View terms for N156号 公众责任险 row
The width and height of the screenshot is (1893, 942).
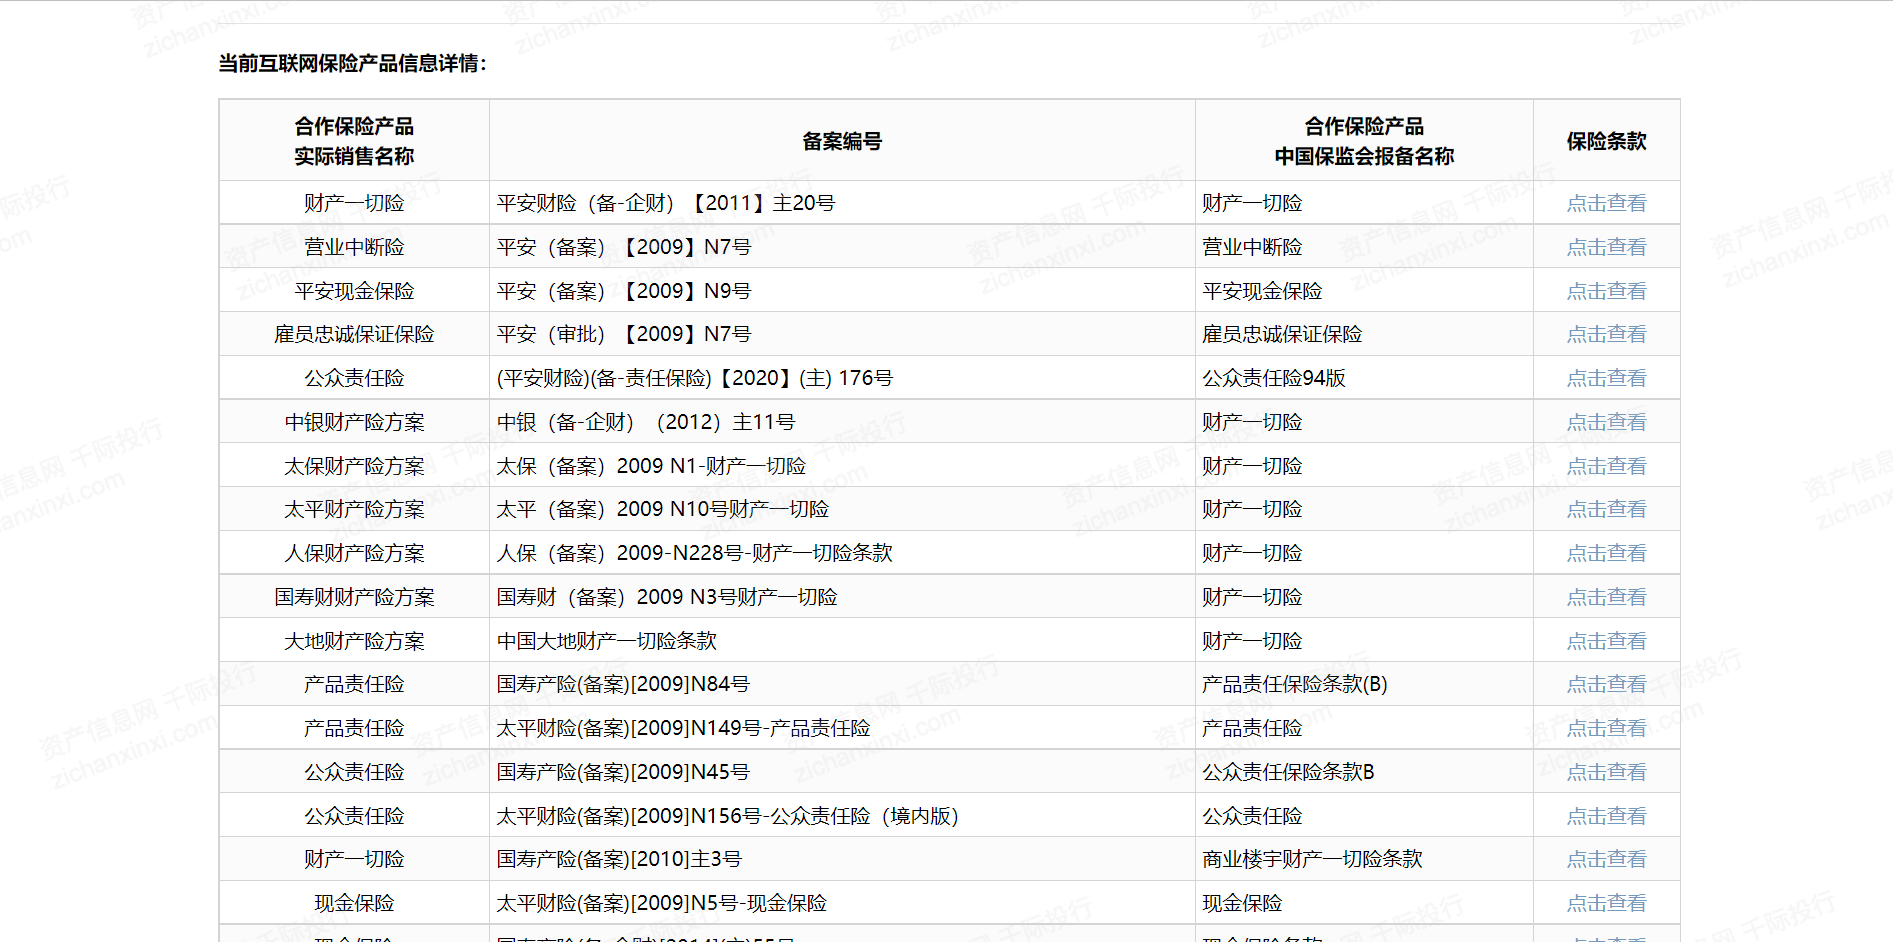[x=1606, y=816]
